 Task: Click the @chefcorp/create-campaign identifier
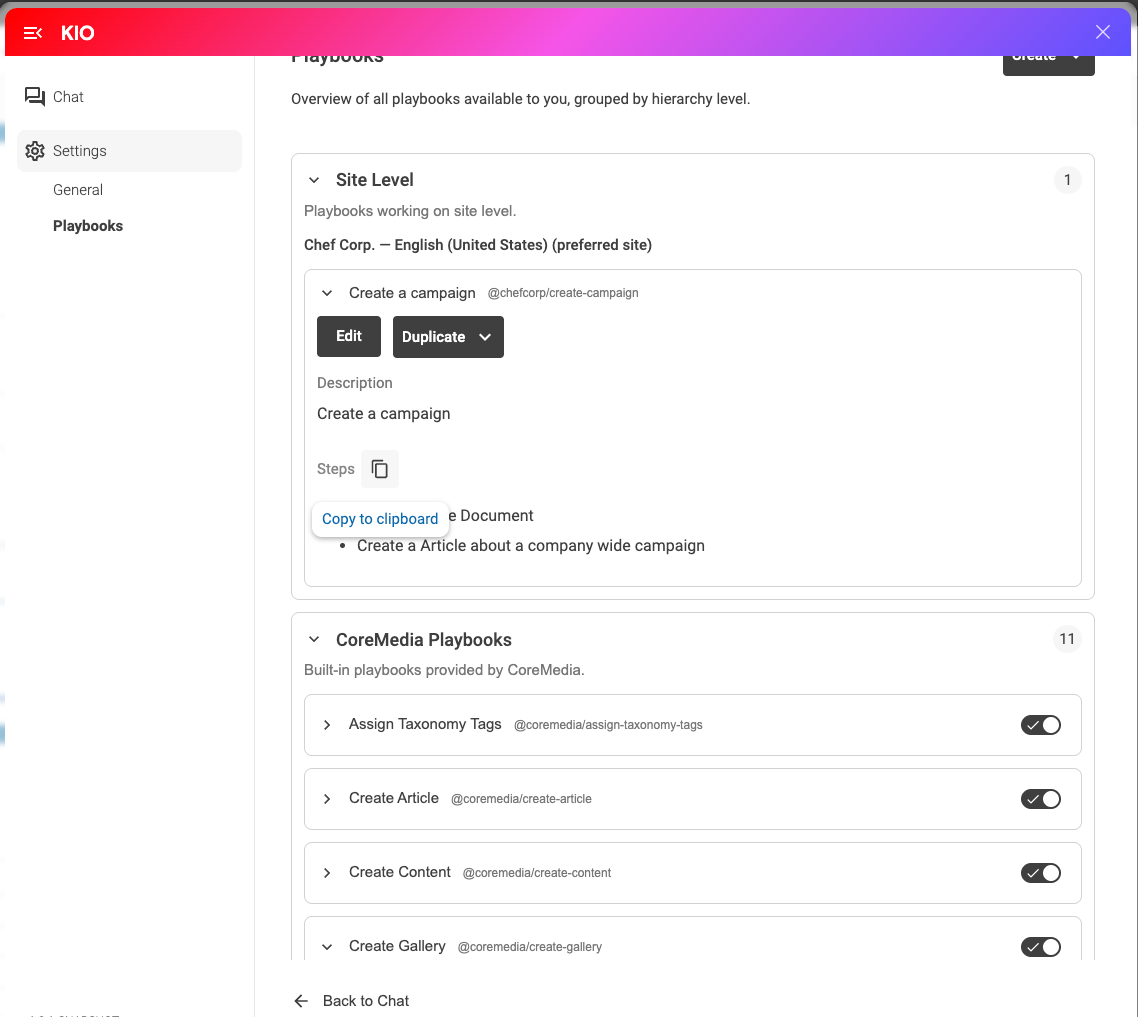tap(563, 293)
